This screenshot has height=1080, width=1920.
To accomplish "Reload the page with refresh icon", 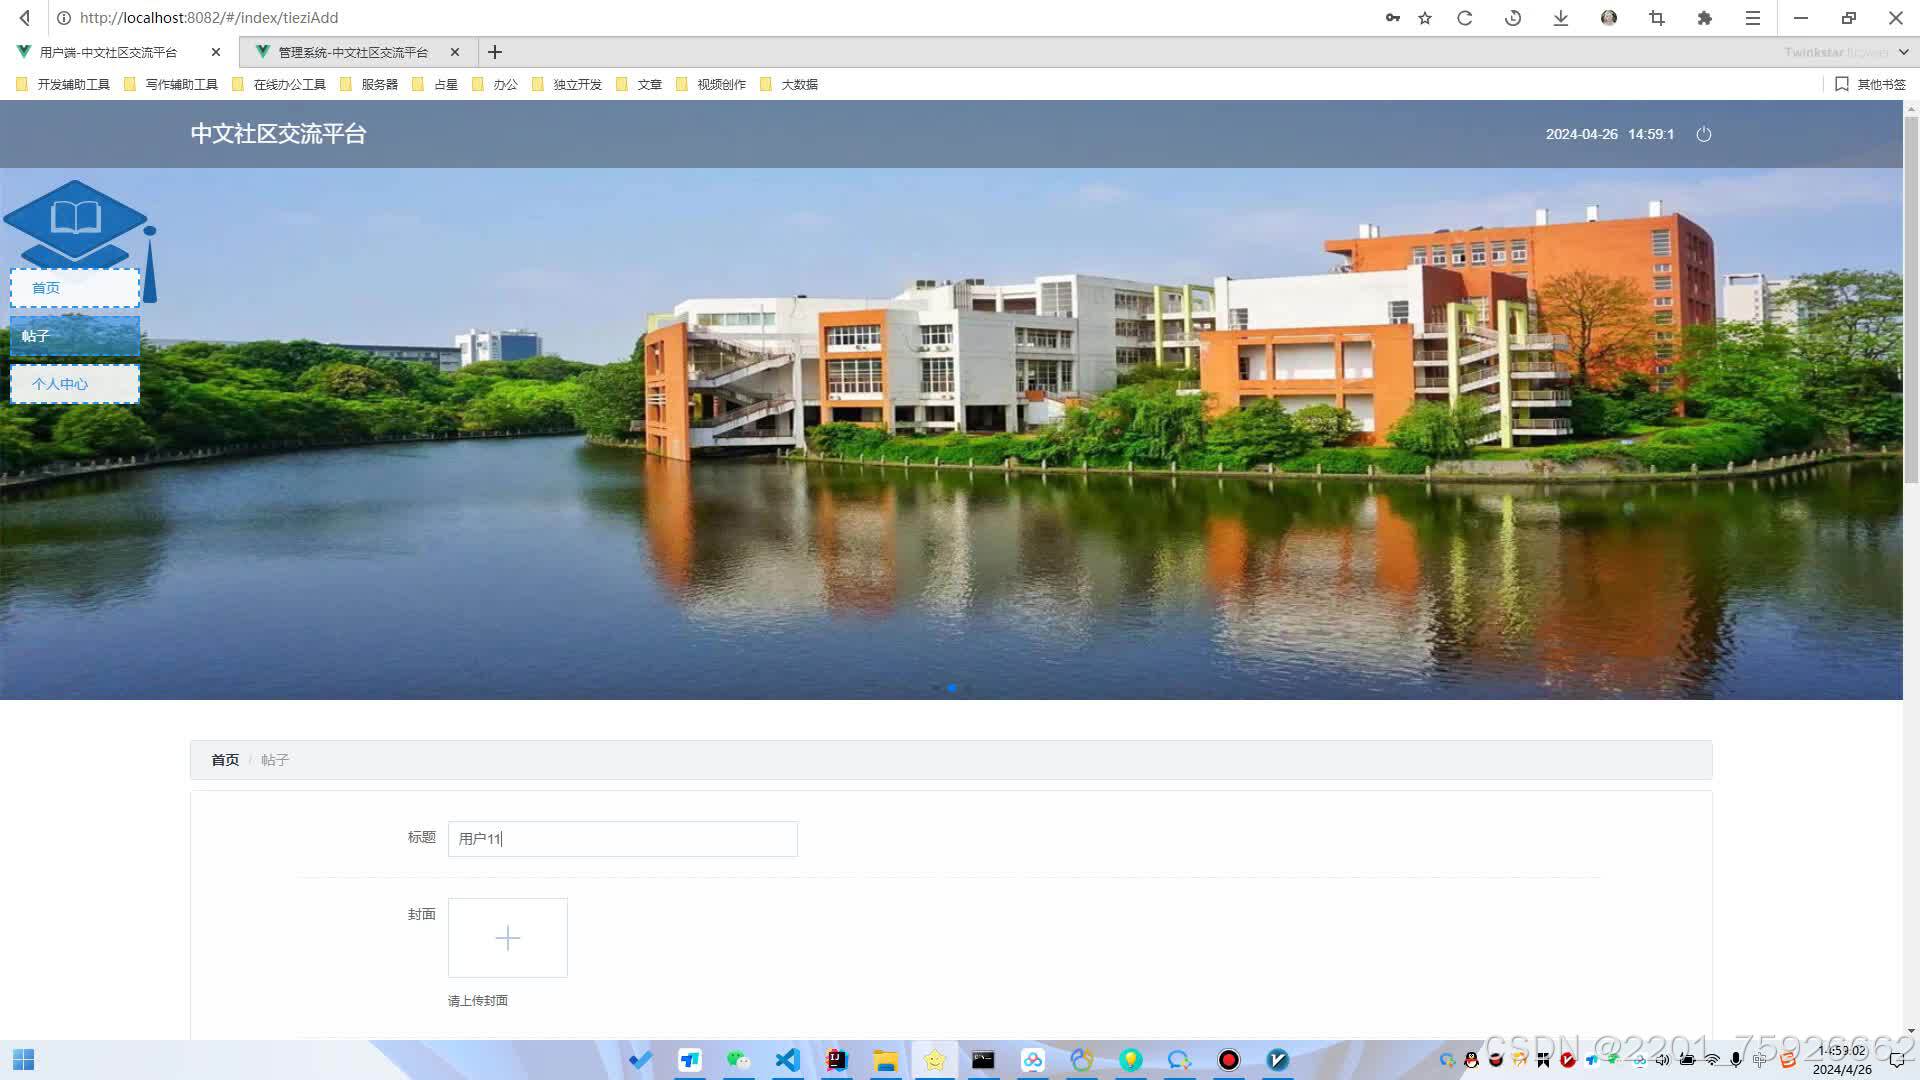I will tap(1465, 18).
